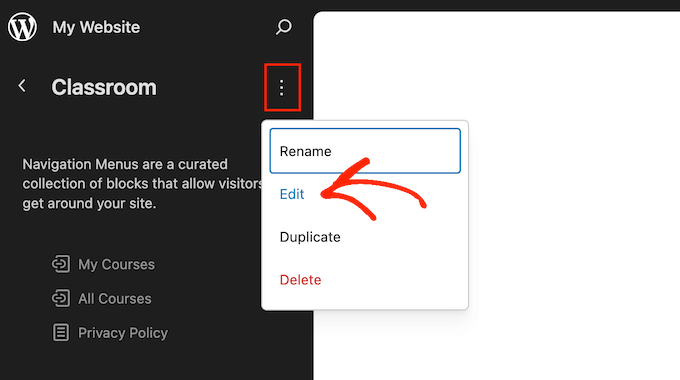Click the My Courses link icon
This screenshot has width=680, height=380.
[x=61, y=264]
